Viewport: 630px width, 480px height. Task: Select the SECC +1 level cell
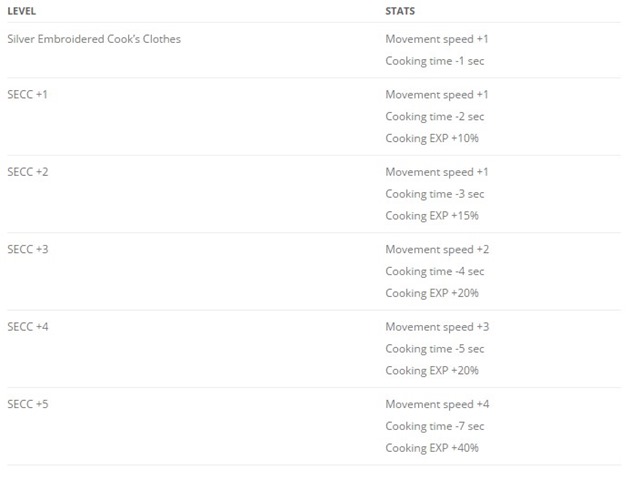[x=27, y=94]
